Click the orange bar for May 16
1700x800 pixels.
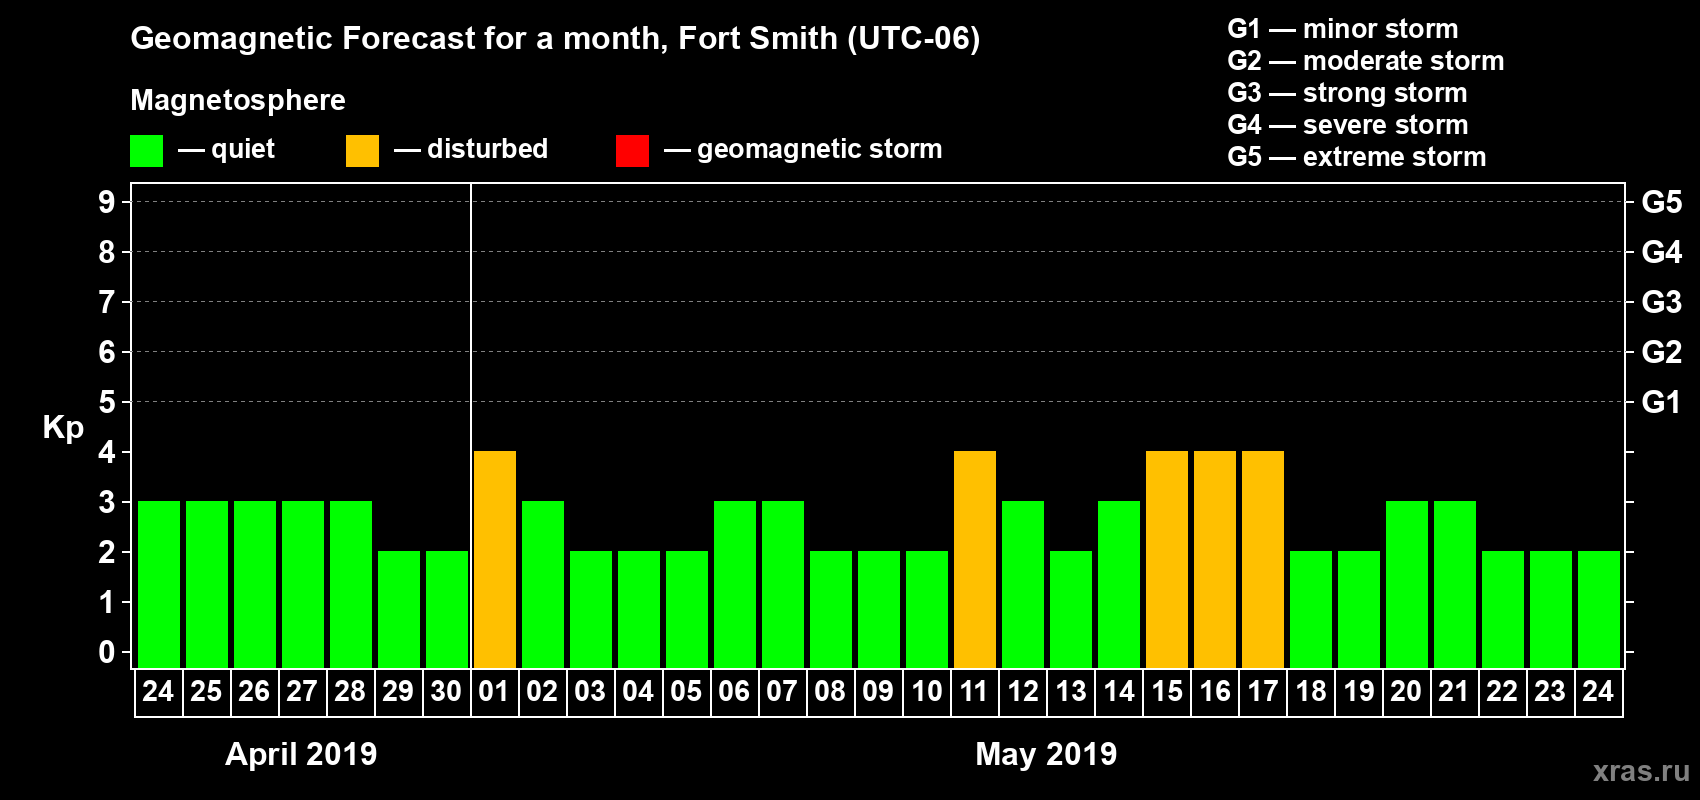[x=1215, y=559]
